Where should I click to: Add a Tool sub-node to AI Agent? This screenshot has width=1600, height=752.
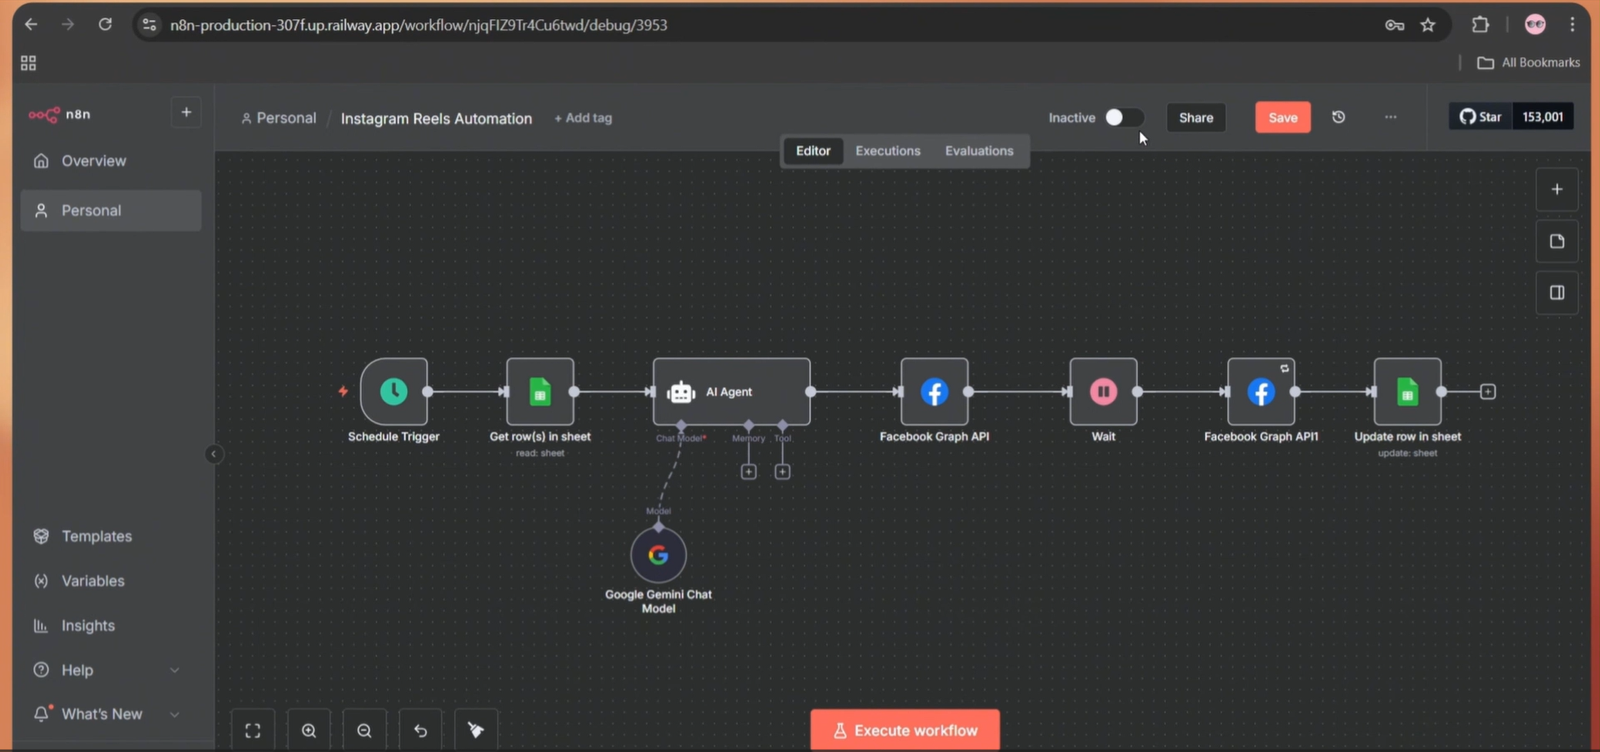tap(782, 471)
